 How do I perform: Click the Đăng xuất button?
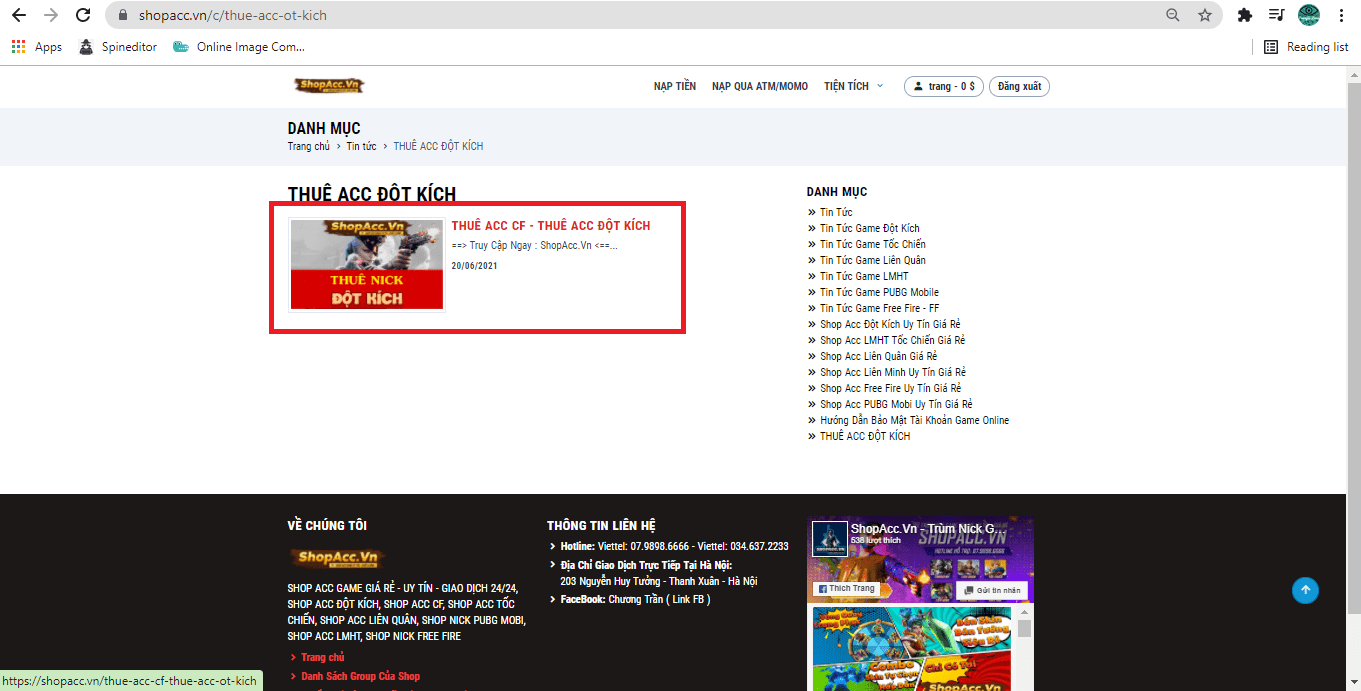[1019, 86]
